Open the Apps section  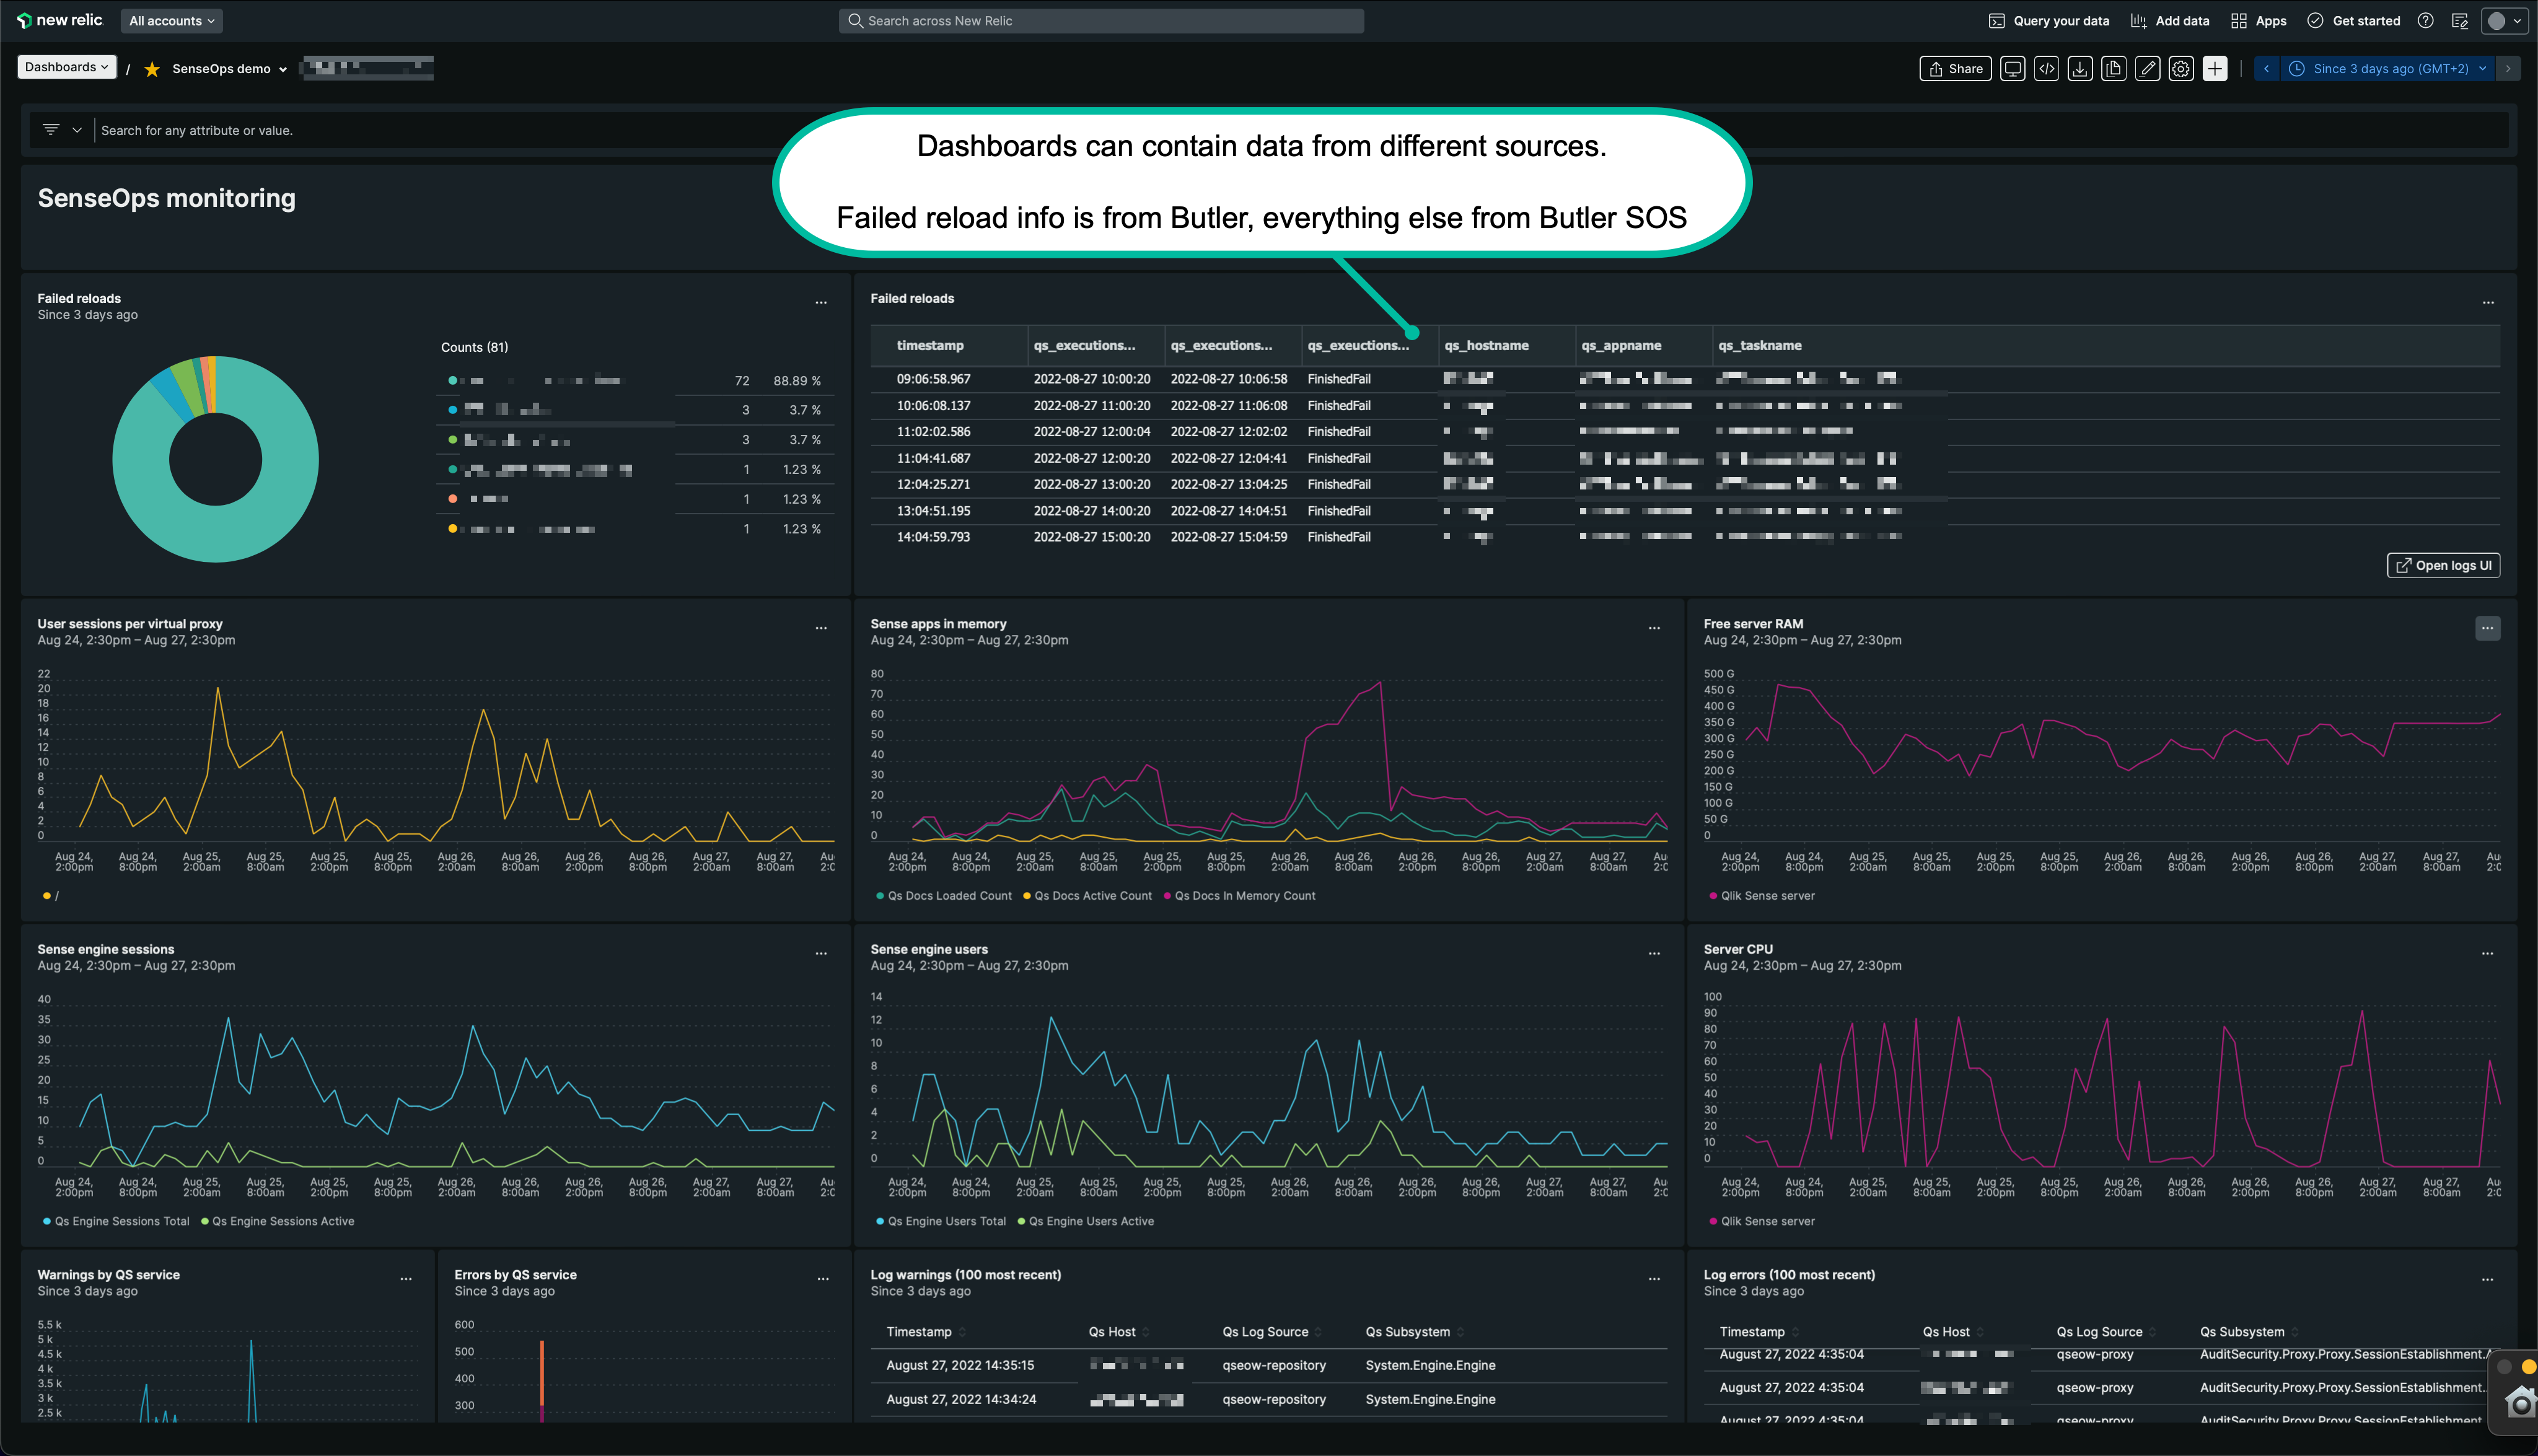pyautogui.click(x=2258, y=20)
